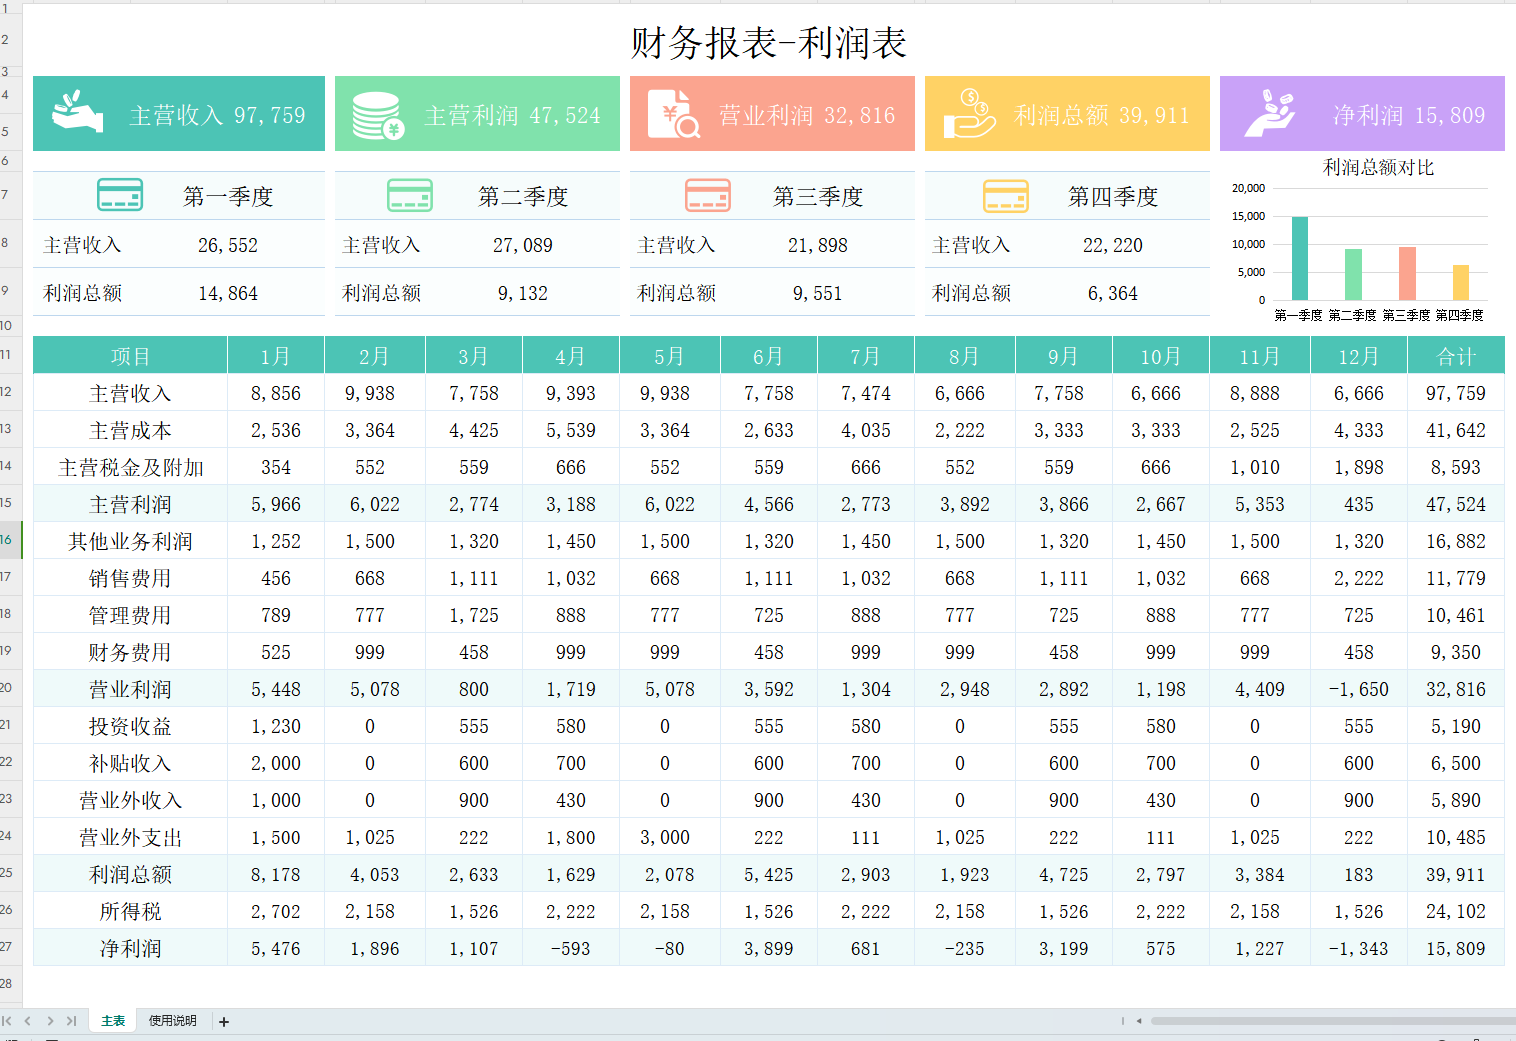Screen dimensions: 1516x1041
Task: Add a new sheet with the plus button
Action: point(224,1022)
